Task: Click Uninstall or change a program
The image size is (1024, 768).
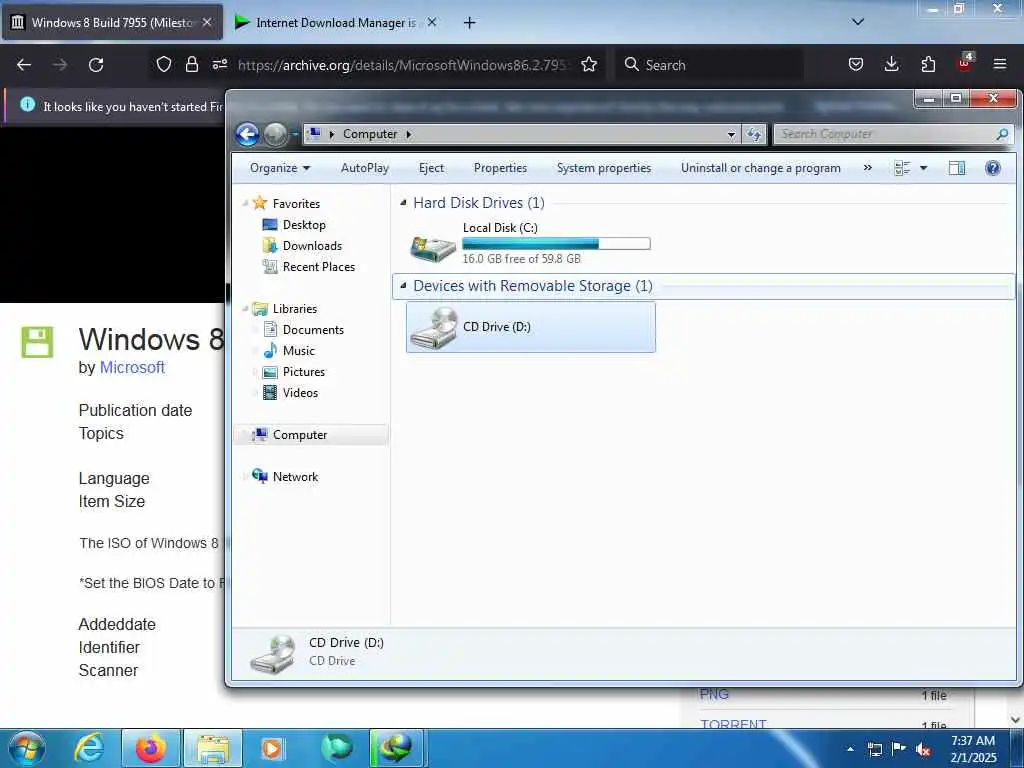Action: pyautogui.click(x=760, y=168)
